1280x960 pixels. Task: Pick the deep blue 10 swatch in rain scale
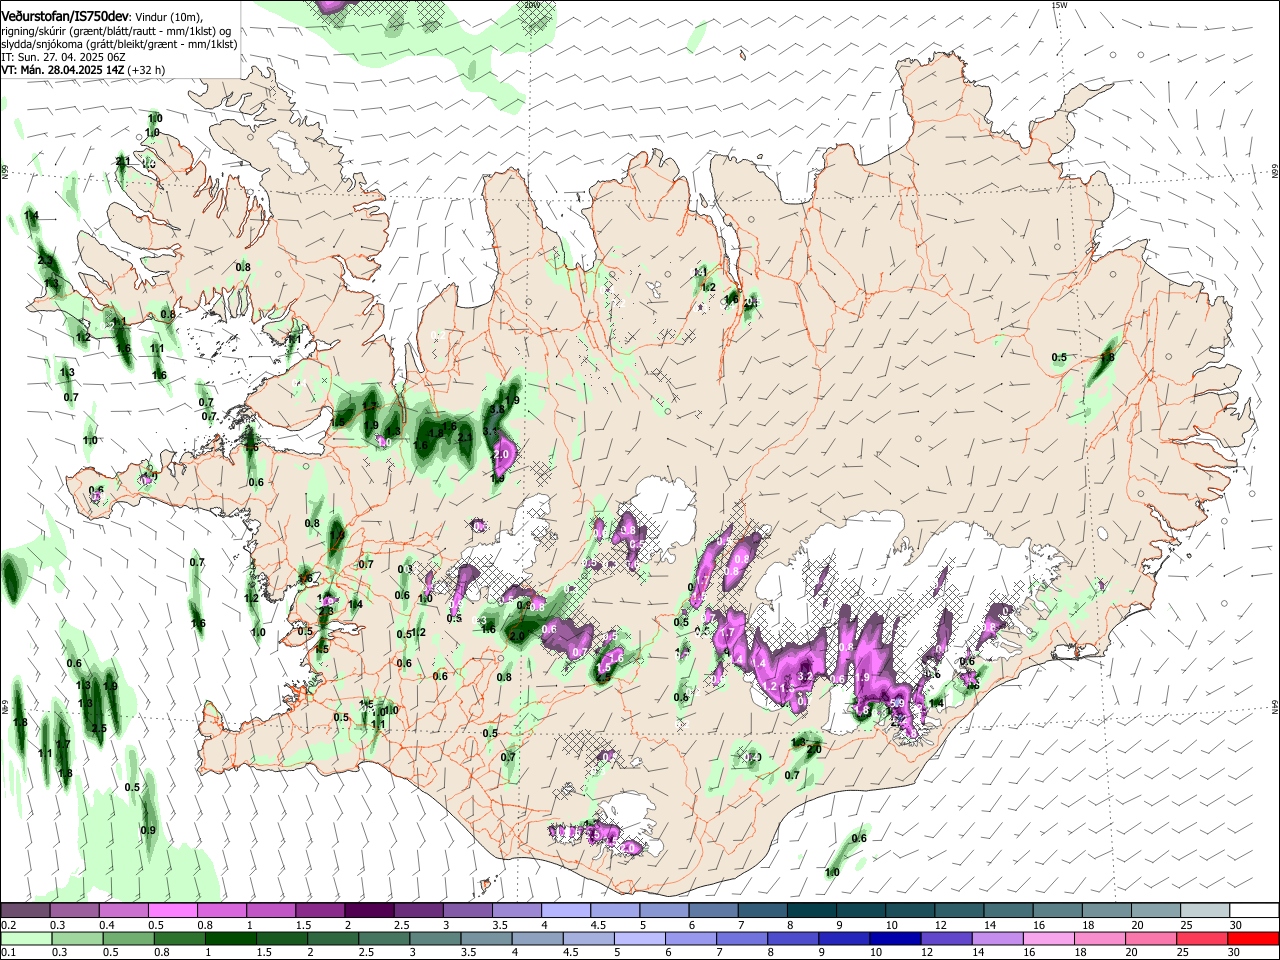[x=896, y=938]
